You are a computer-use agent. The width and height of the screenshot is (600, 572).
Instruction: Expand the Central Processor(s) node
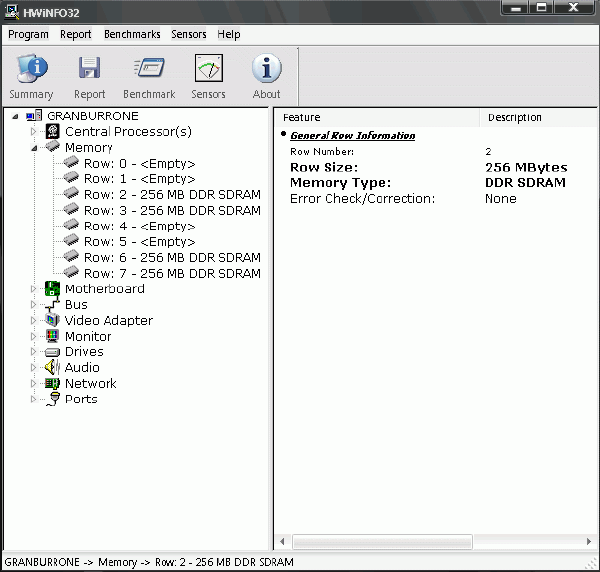[33, 132]
